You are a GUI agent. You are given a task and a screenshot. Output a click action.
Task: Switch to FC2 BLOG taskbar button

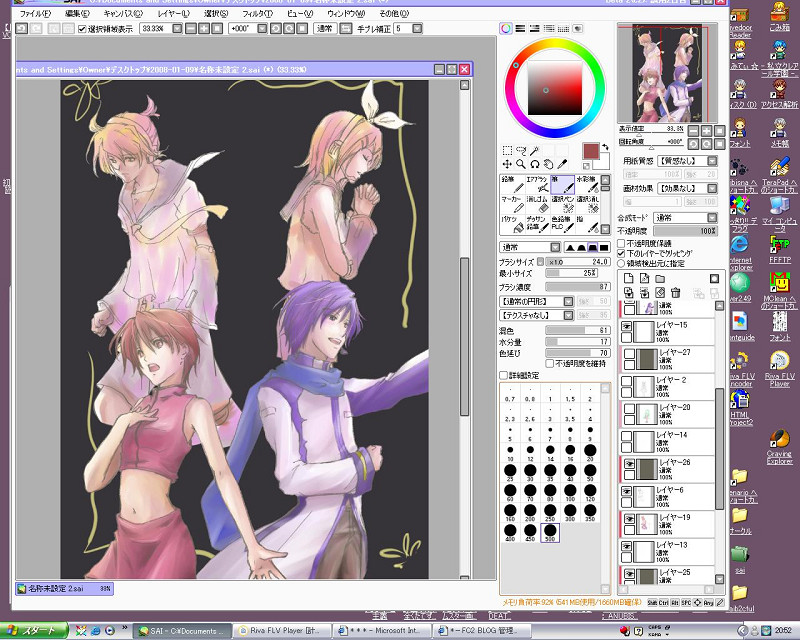click(483, 631)
